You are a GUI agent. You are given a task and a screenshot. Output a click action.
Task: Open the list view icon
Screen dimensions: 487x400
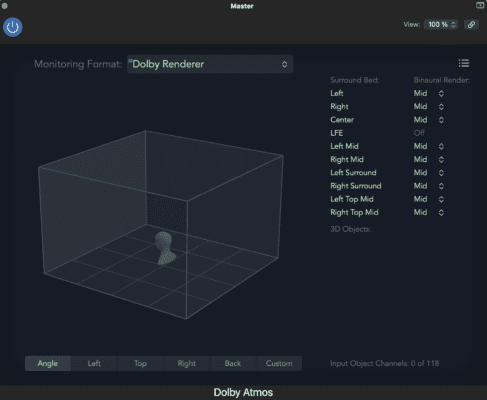point(464,63)
